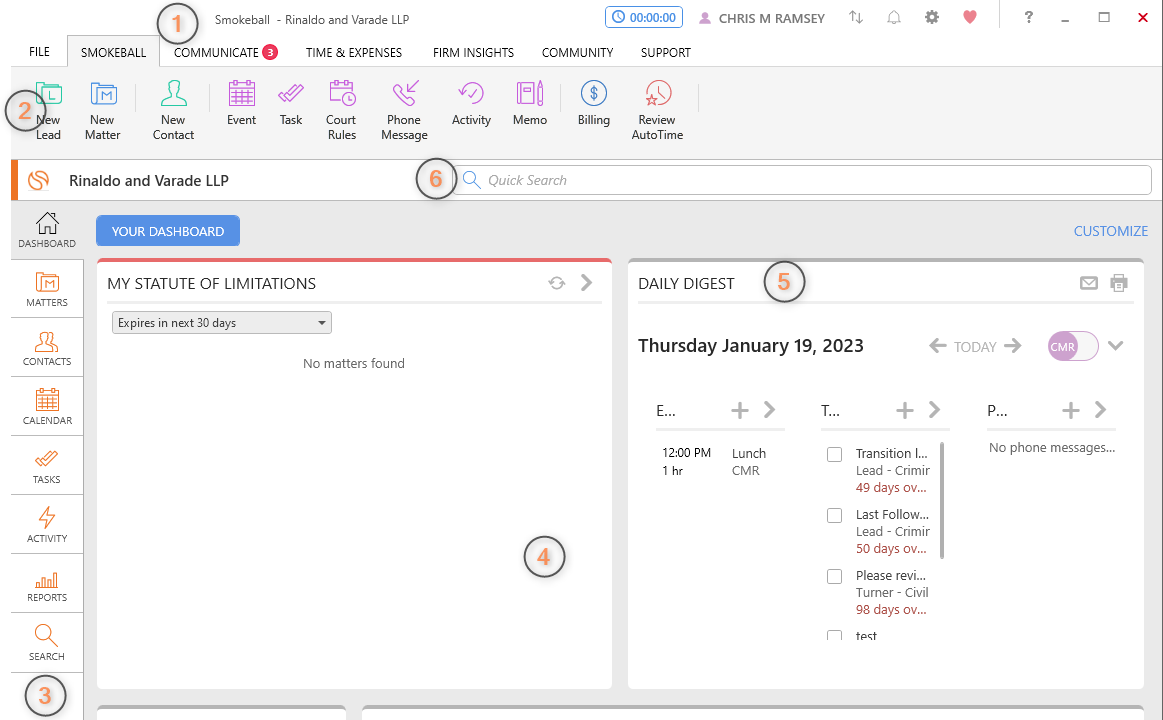Click into the Quick Search field
Viewport: 1163px width, 720px height.
click(803, 180)
